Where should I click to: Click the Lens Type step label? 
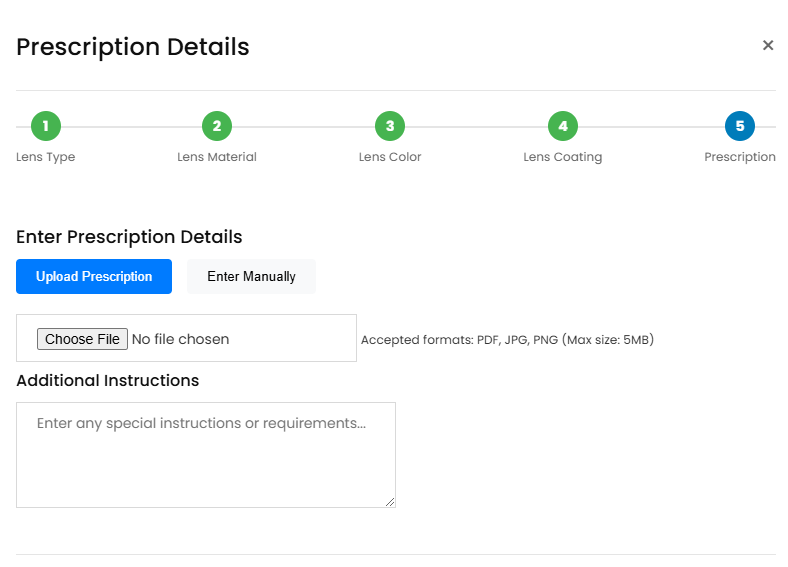(46, 157)
